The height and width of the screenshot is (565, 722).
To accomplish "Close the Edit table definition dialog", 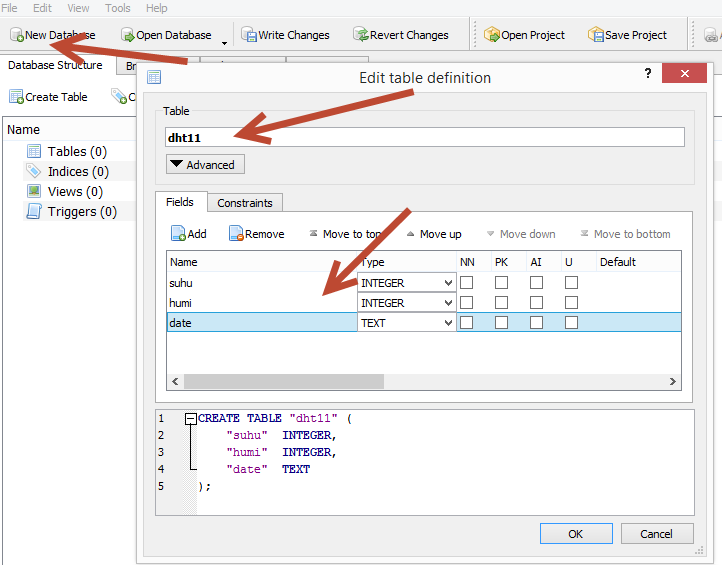I will click(x=684, y=73).
